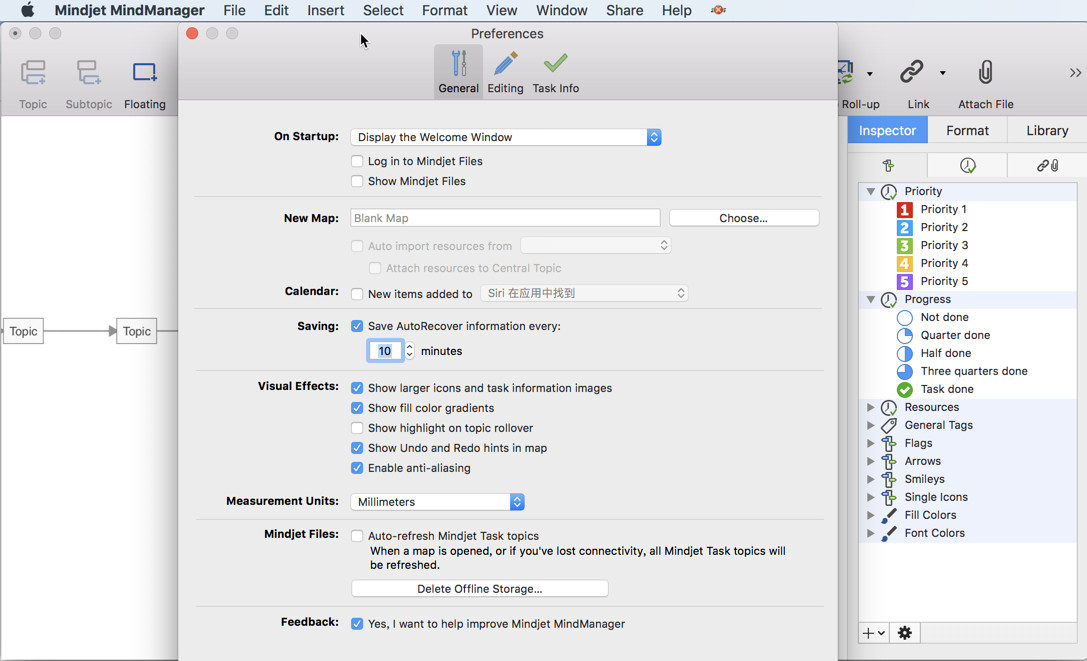Open the Link toolbar dropdown arrow
Image resolution: width=1087 pixels, height=661 pixels.
942,73
